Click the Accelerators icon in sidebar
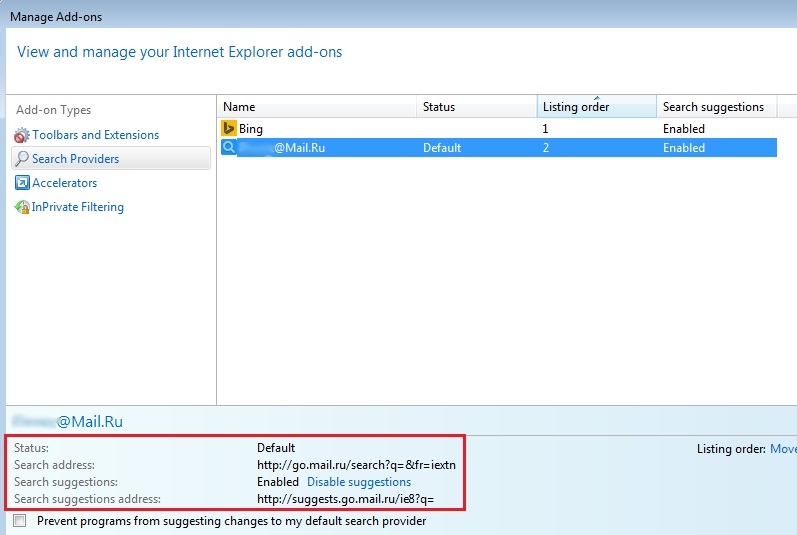 pyautogui.click(x=22, y=183)
